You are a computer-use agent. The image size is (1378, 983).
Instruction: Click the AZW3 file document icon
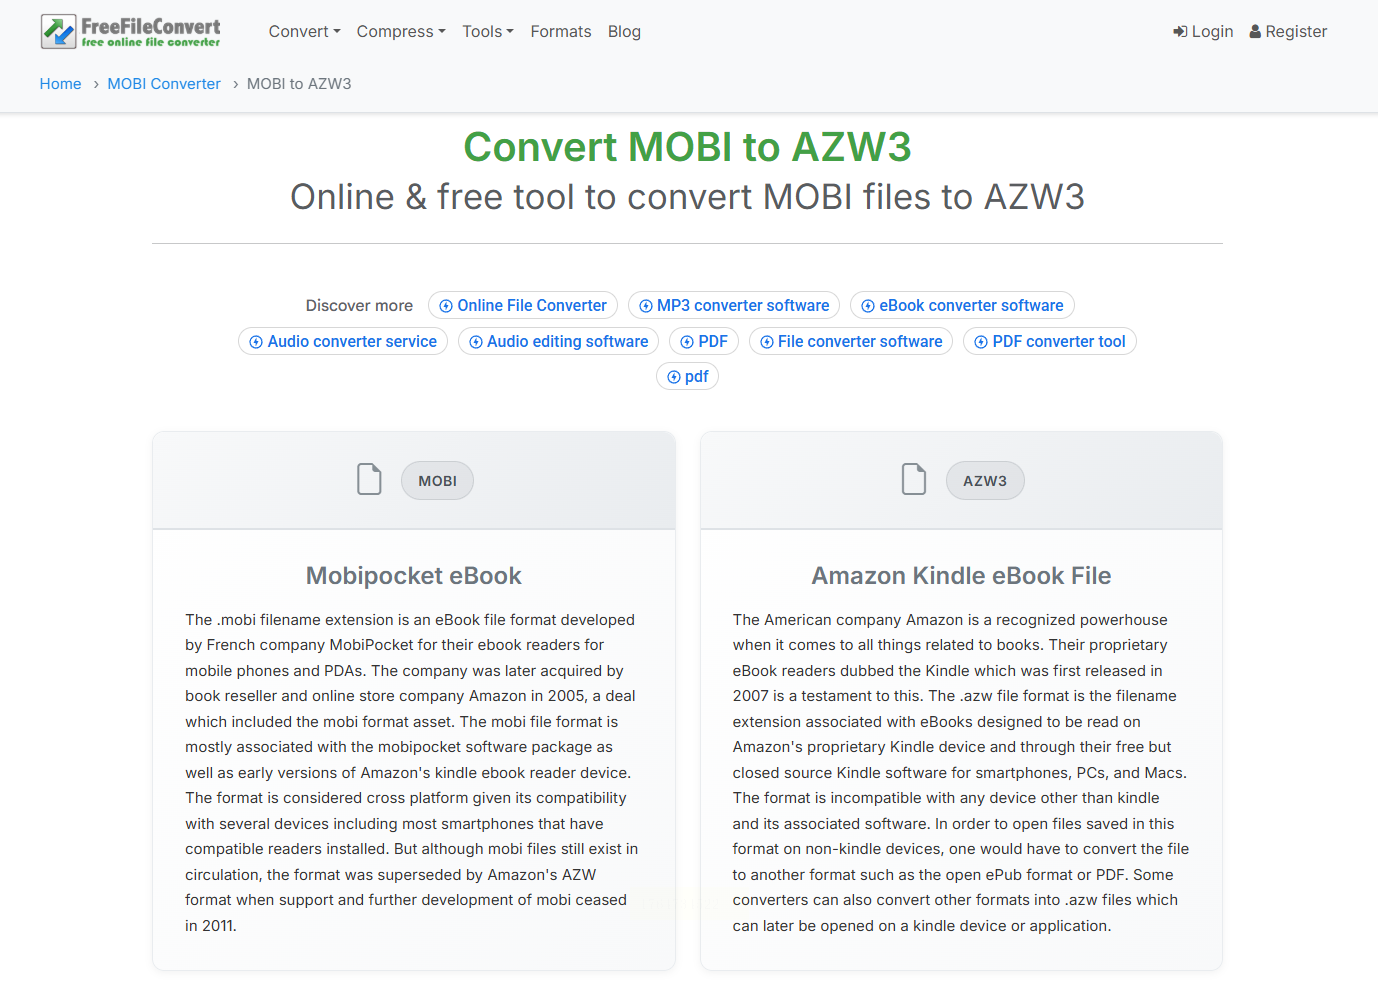(x=914, y=479)
